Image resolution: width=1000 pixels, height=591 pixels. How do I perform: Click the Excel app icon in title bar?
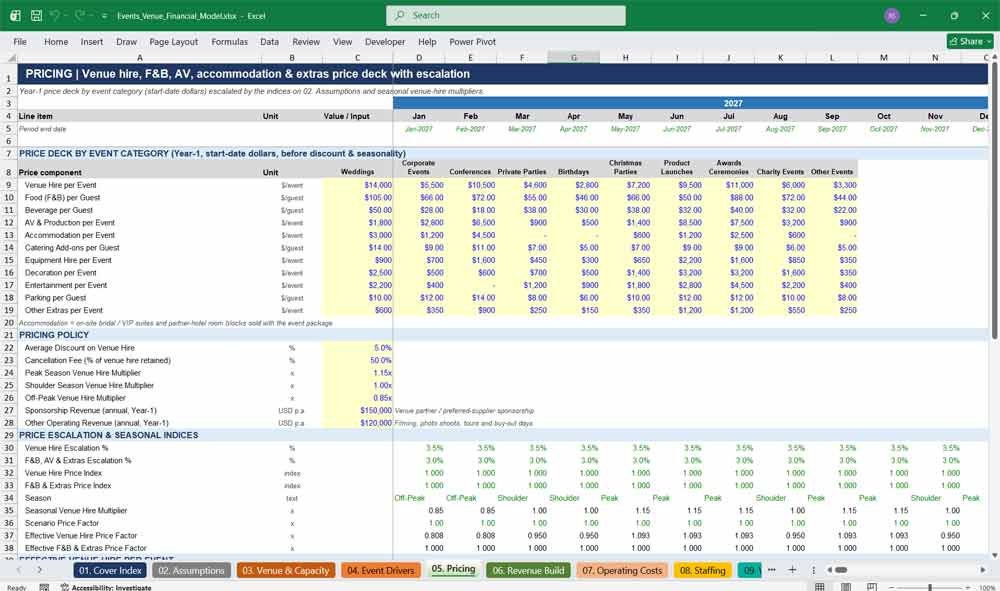(x=15, y=15)
